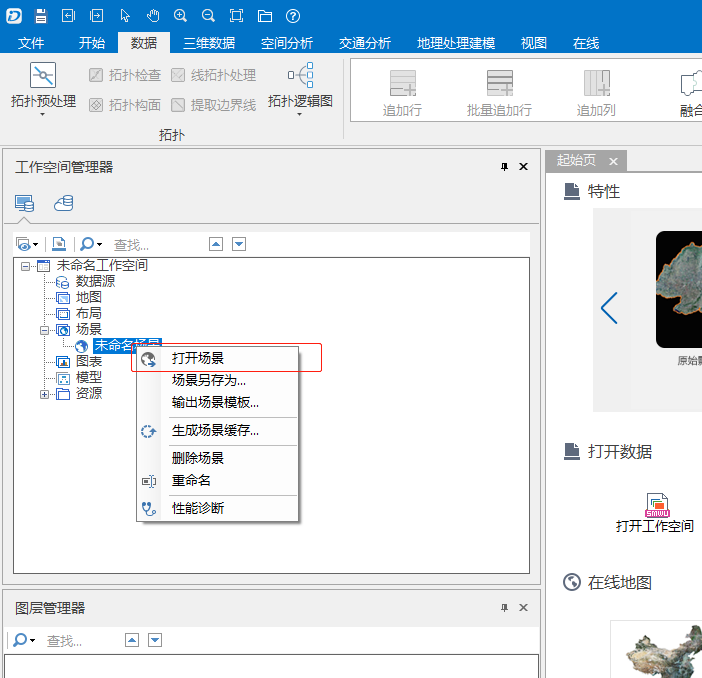Click the help question mark icon
Viewport: 702px width, 678px height.
(292, 15)
